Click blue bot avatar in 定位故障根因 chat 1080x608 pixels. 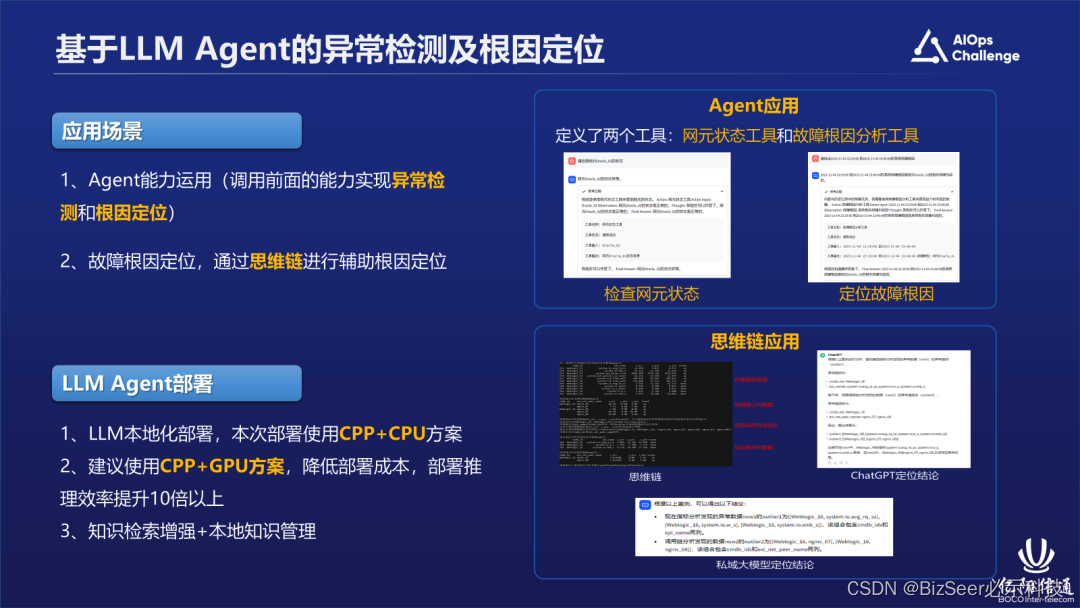[x=816, y=174]
